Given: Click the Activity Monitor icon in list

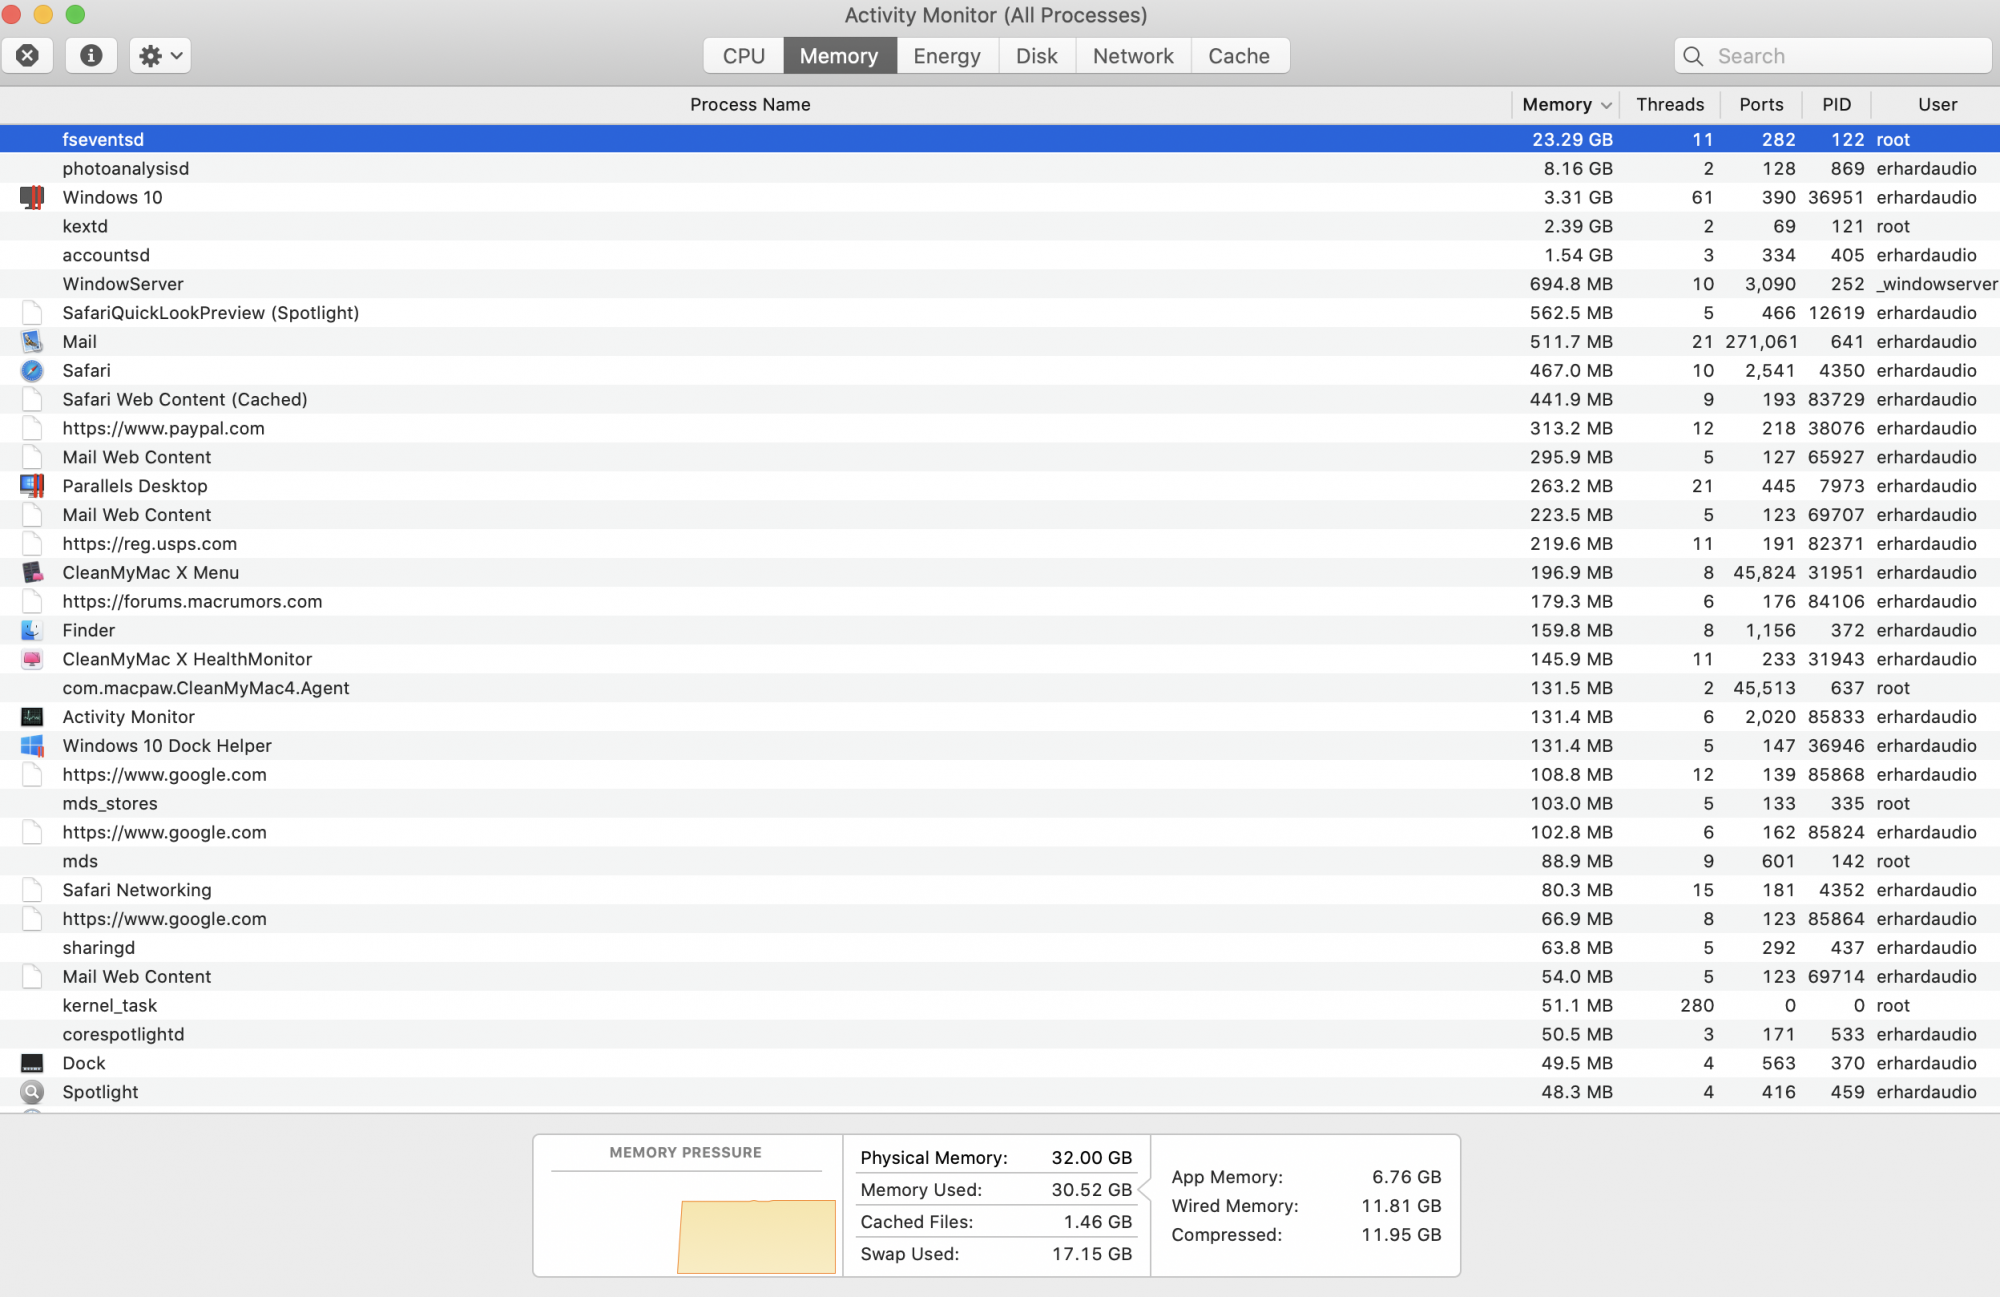Looking at the screenshot, I should [x=32, y=717].
